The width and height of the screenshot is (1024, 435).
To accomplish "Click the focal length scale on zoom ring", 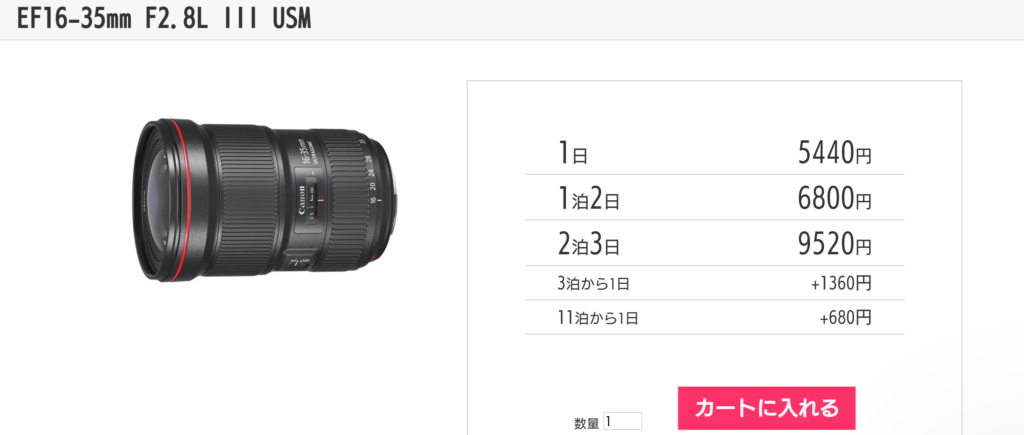I will click(371, 173).
